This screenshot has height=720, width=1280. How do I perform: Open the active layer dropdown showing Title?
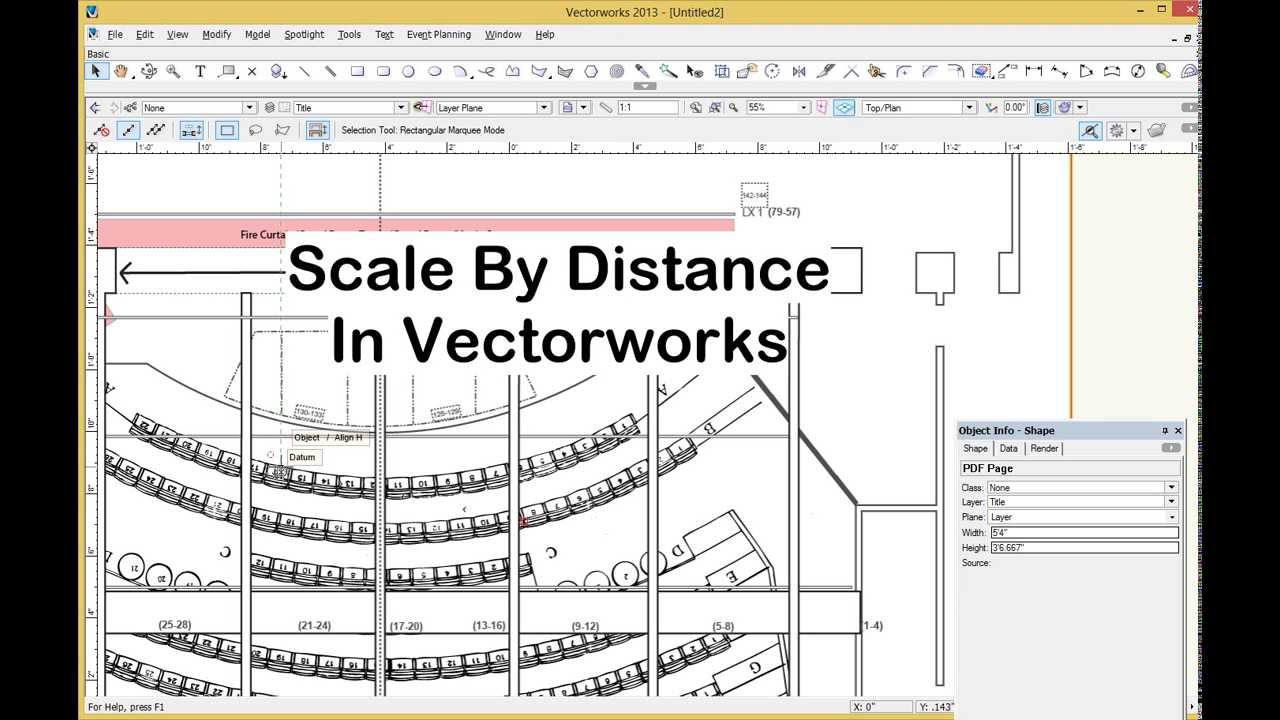pyautogui.click(x=350, y=107)
